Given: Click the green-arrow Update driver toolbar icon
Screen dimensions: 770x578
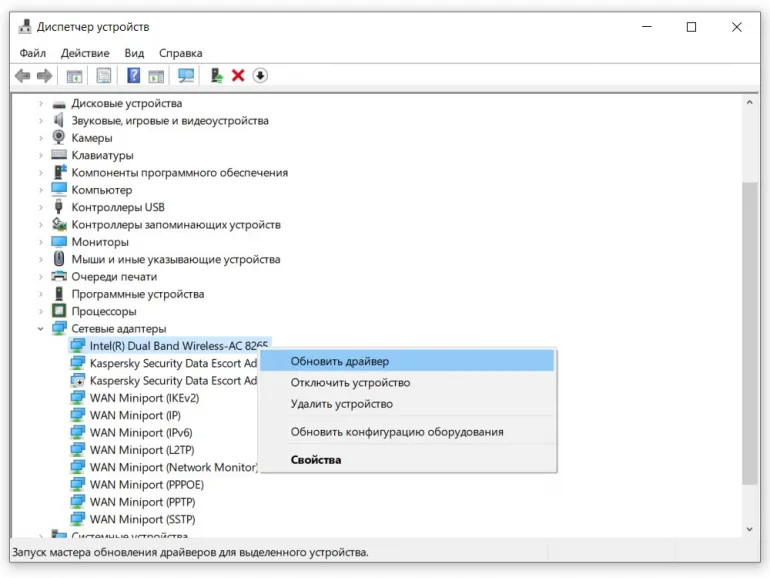Looking at the screenshot, I should 216,76.
